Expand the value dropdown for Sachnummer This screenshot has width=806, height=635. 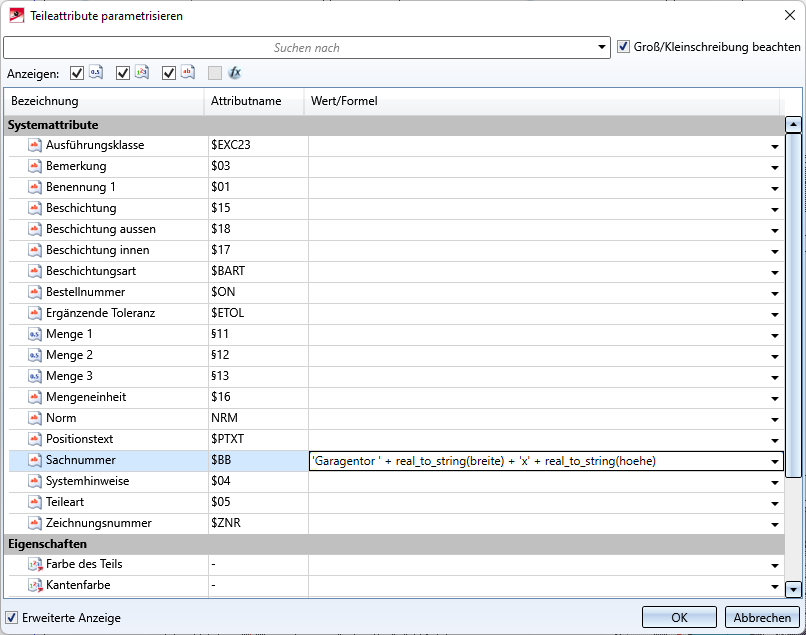coord(774,461)
